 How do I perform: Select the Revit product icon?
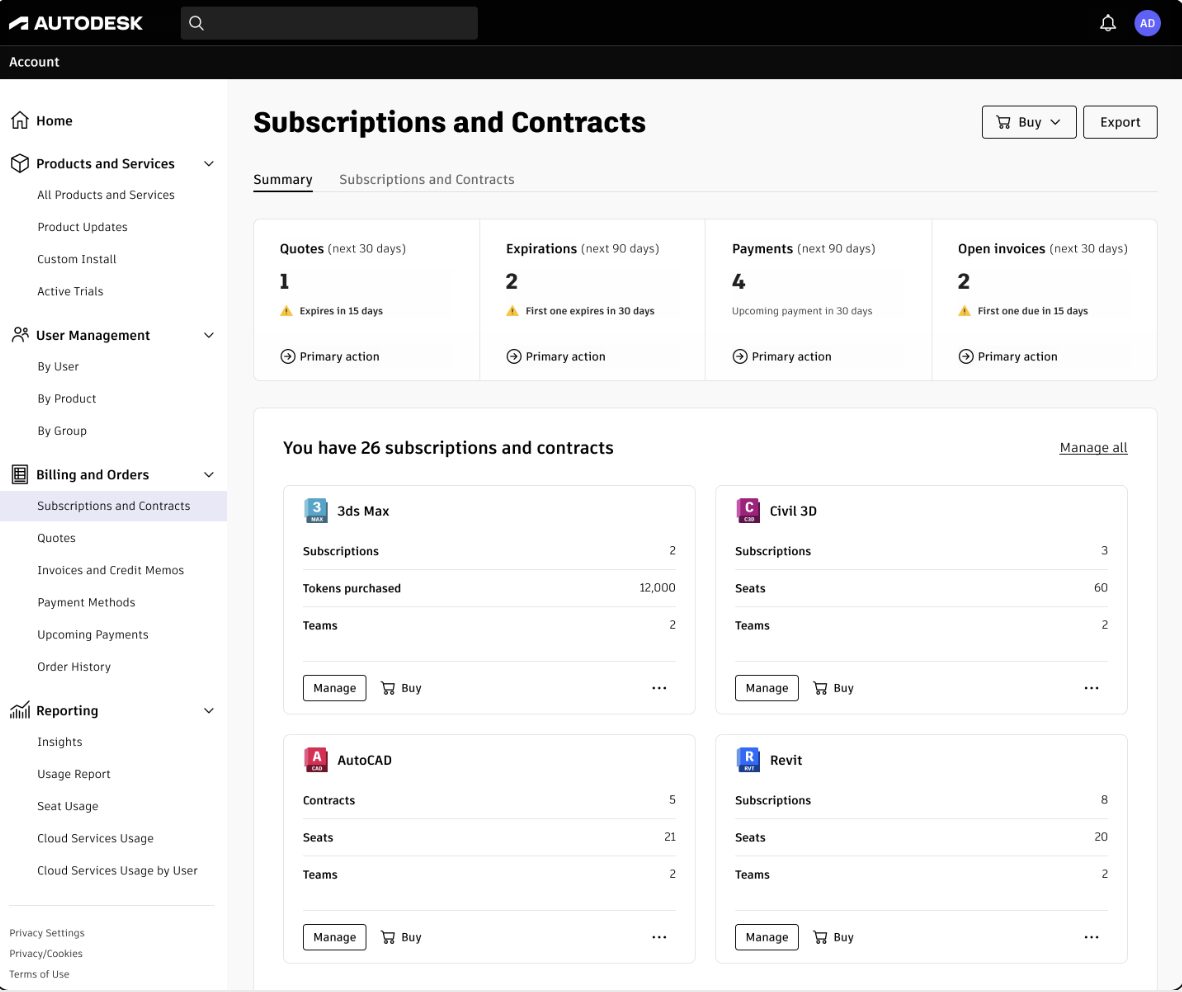click(749, 759)
